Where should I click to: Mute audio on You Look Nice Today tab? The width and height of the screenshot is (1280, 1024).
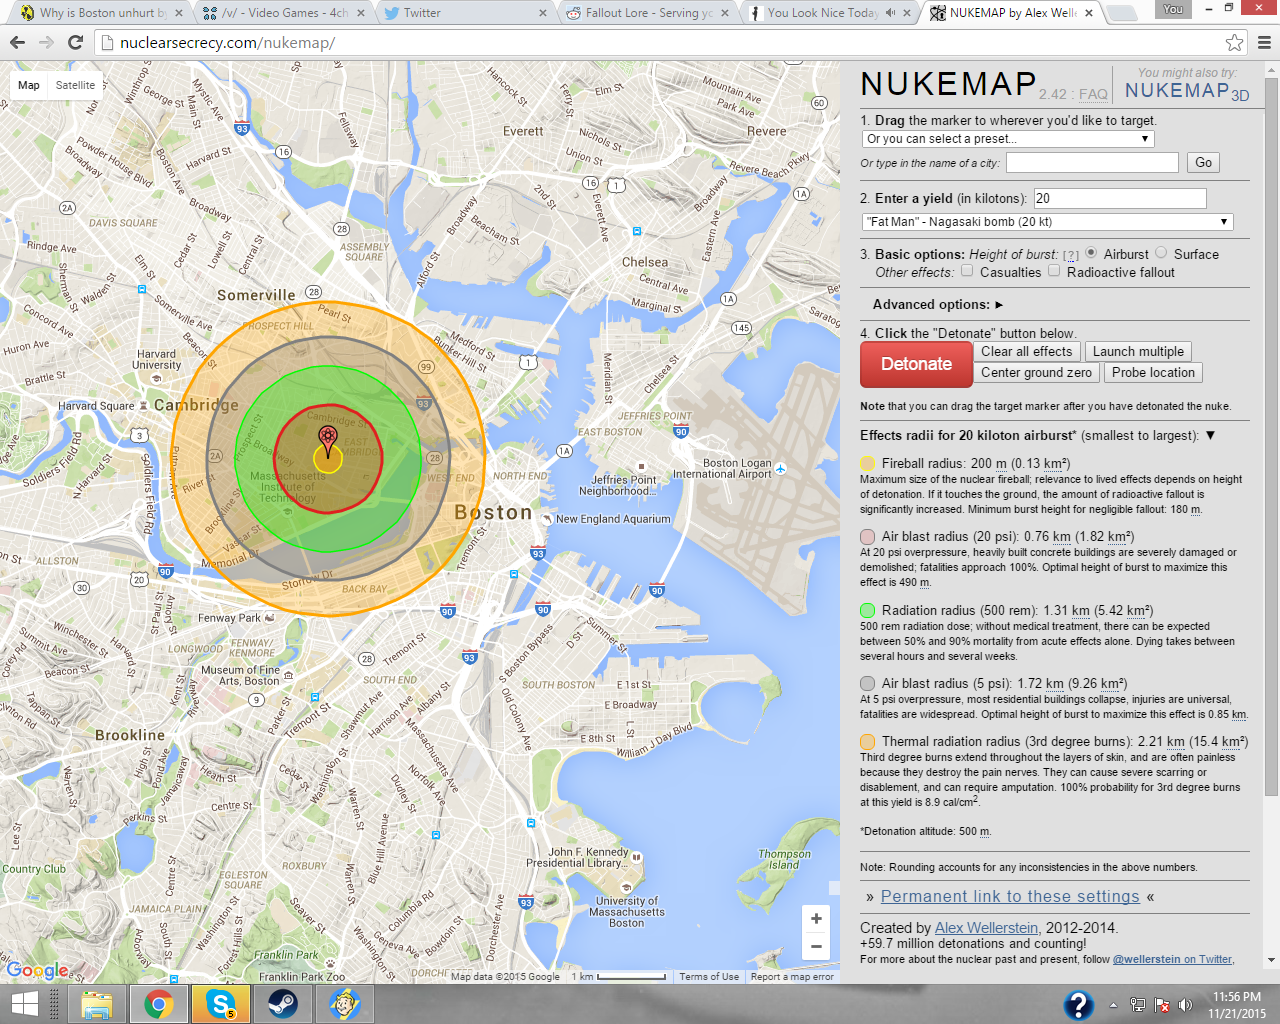coord(890,13)
